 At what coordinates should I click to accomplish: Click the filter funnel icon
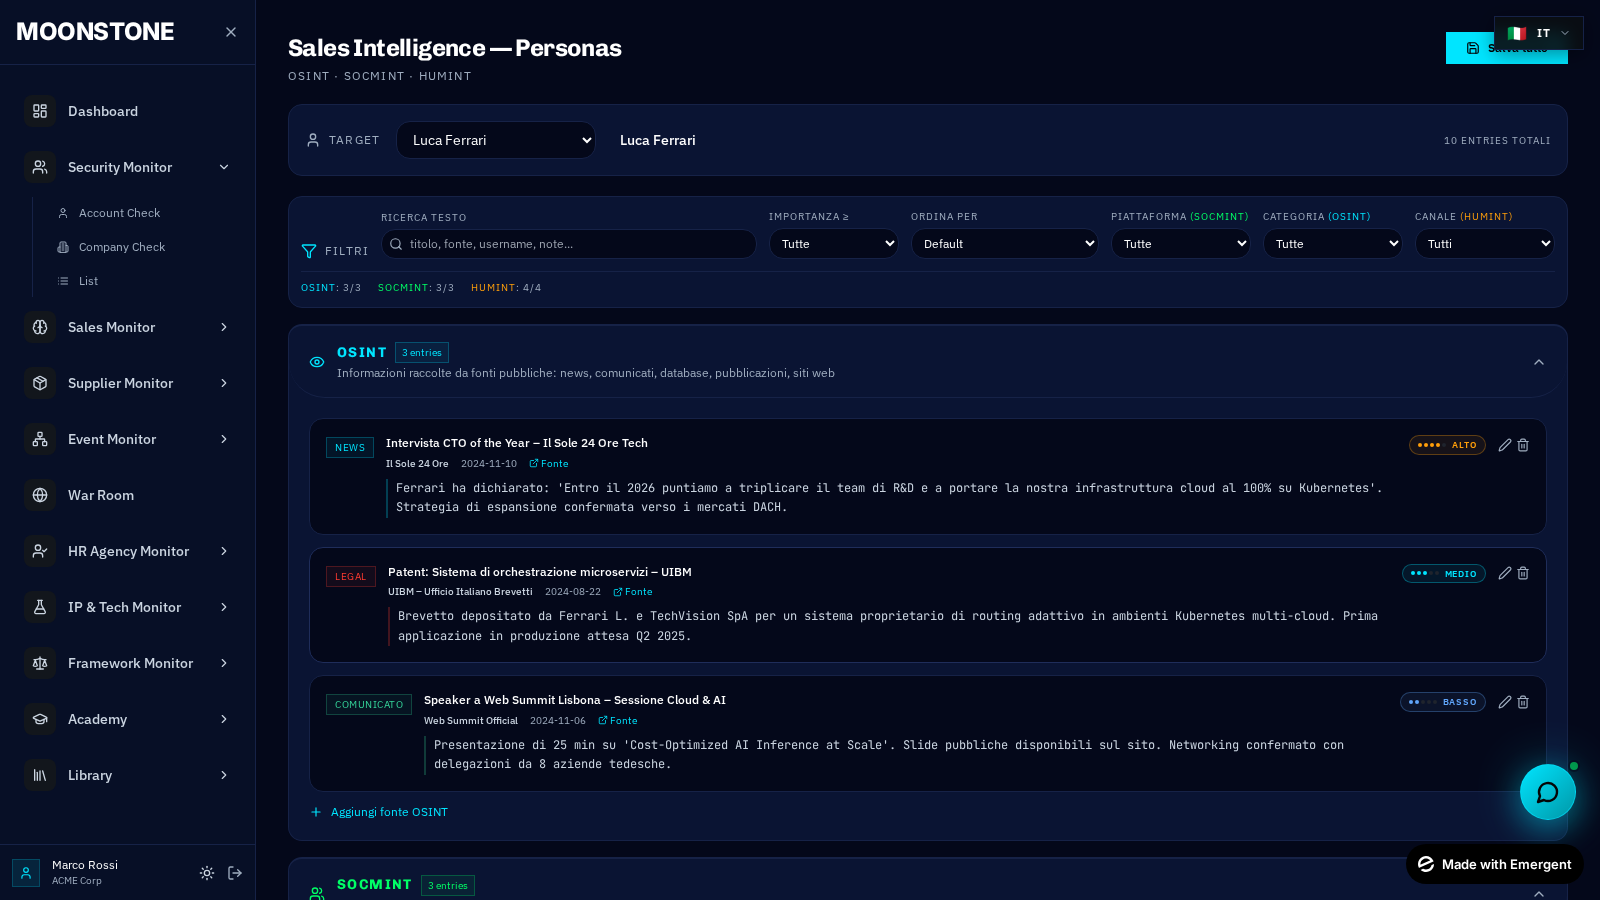(x=309, y=251)
